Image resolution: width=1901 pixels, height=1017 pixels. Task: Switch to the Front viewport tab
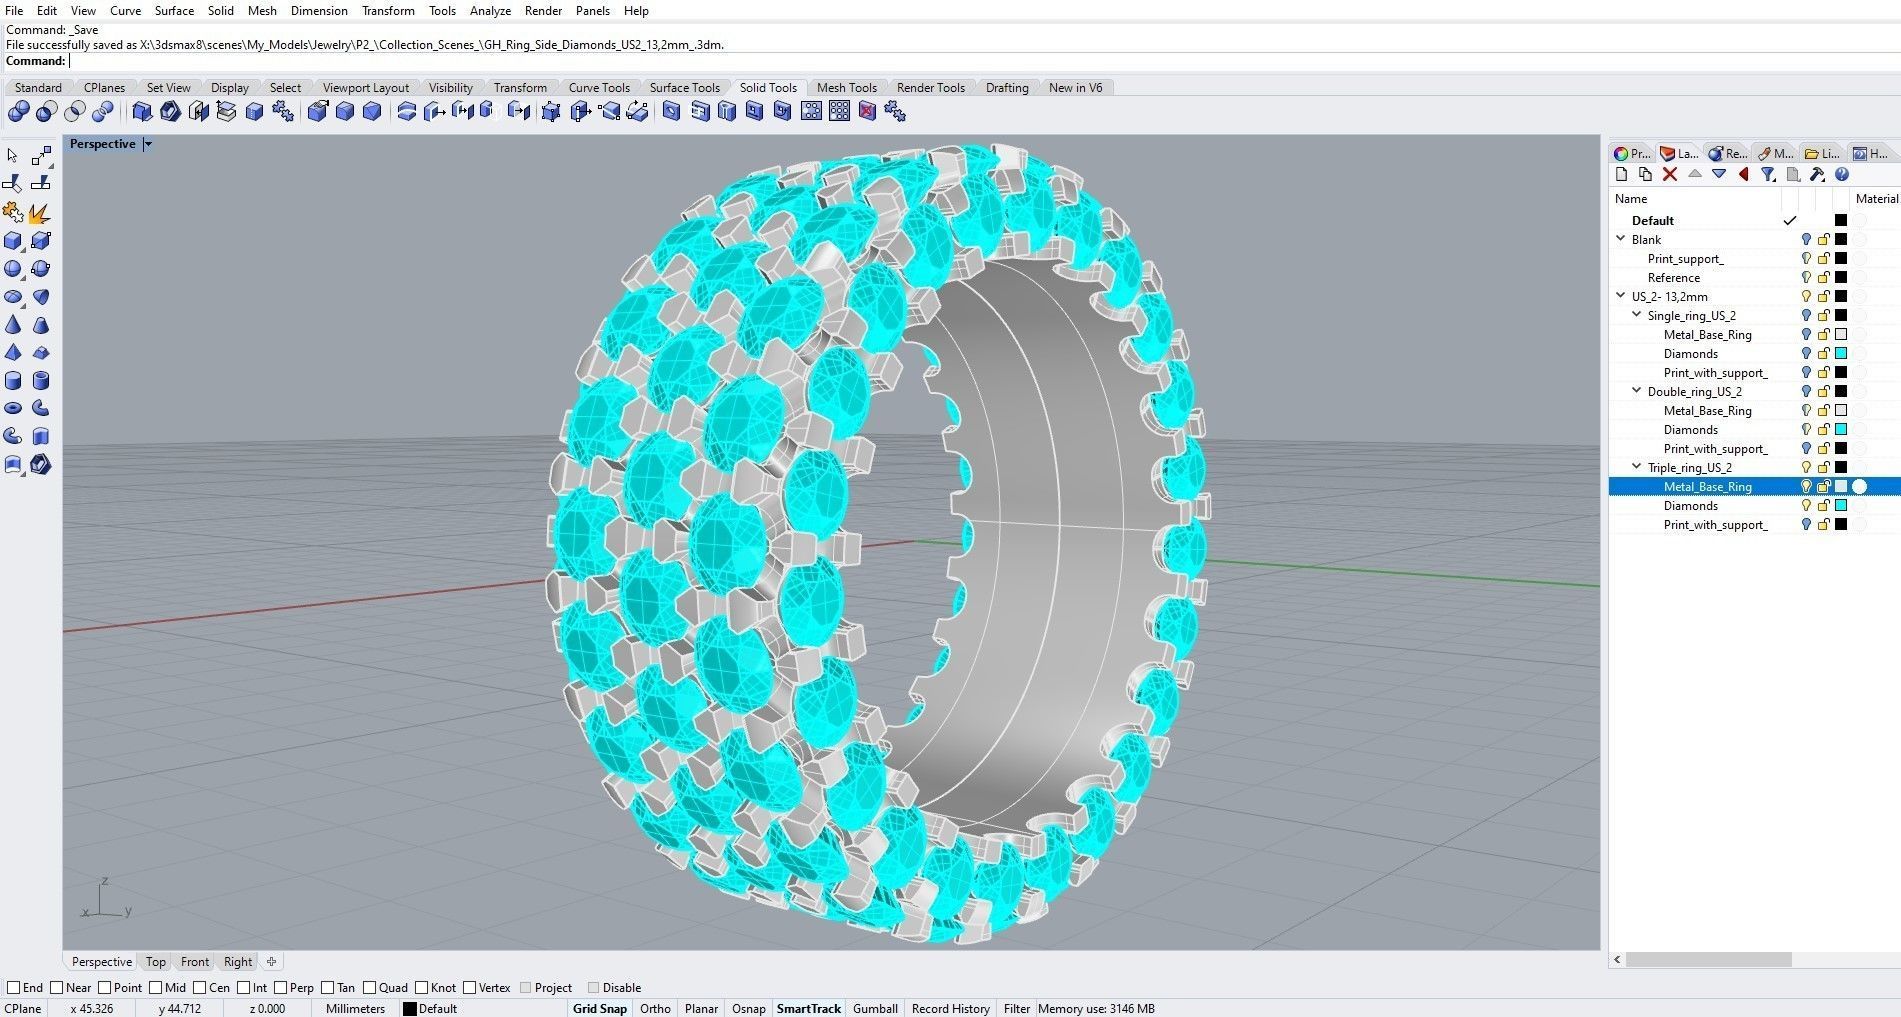[x=195, y=961]
